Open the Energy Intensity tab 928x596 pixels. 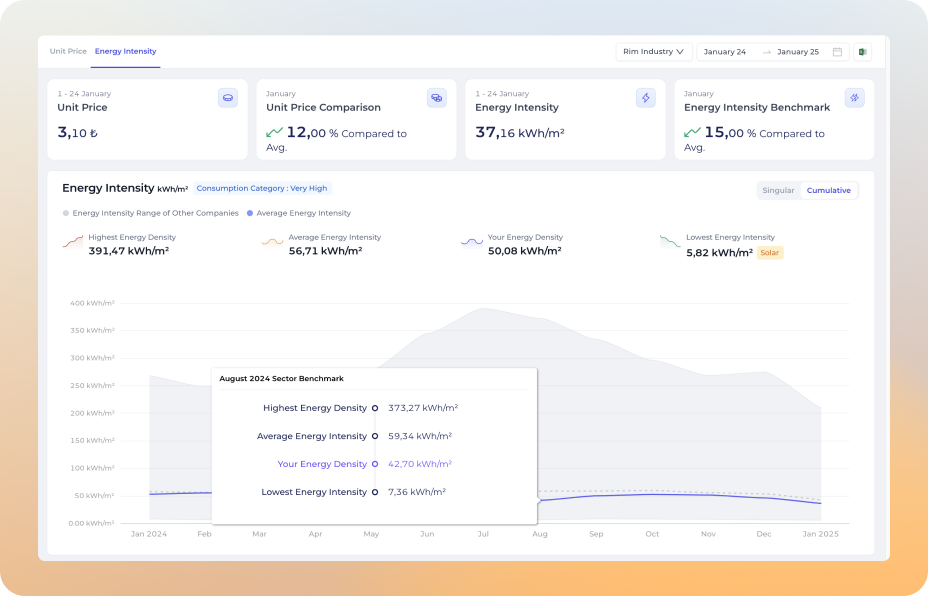coord(125,51)
